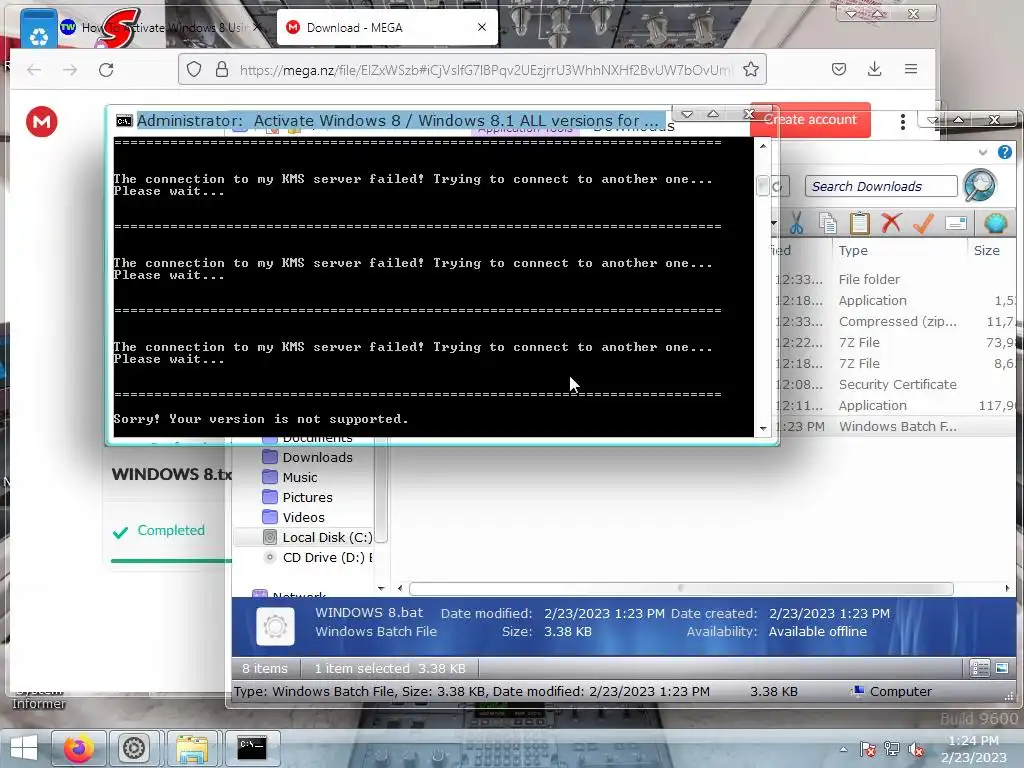Click the command prompt title bar icon
This screenshot has width=1024, height=768.
point(124,121)
